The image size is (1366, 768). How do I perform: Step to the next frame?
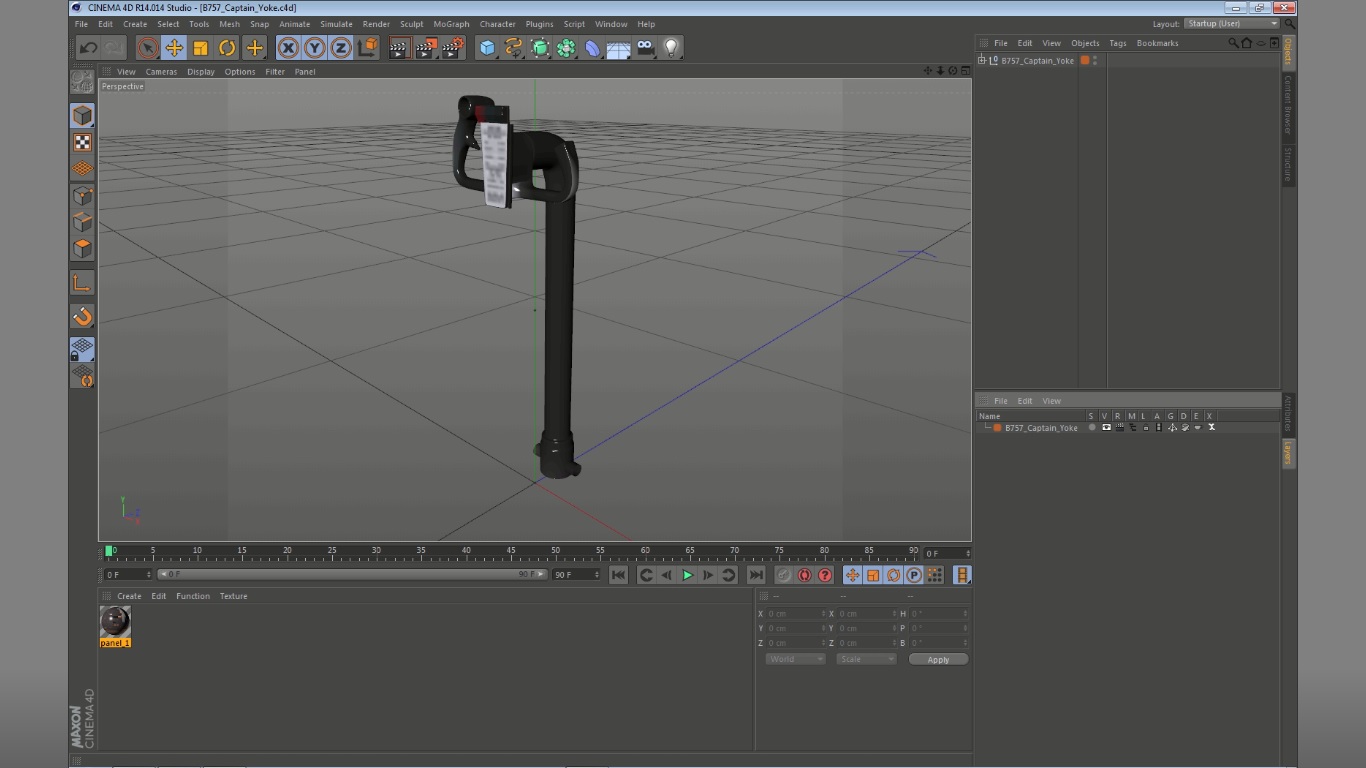click(708, 575)
